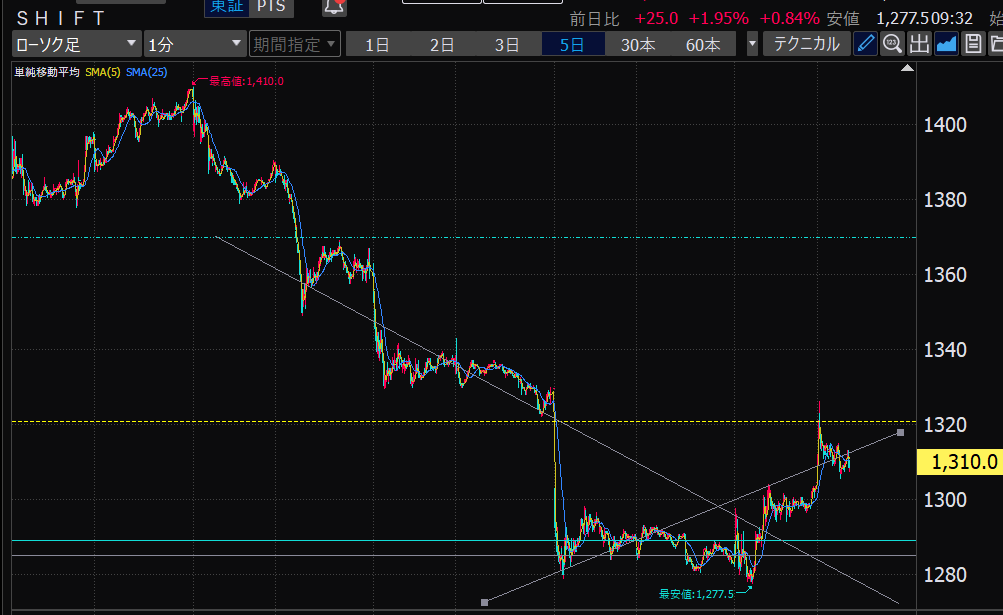Click the alert bell icon

(x=334, y=7)
